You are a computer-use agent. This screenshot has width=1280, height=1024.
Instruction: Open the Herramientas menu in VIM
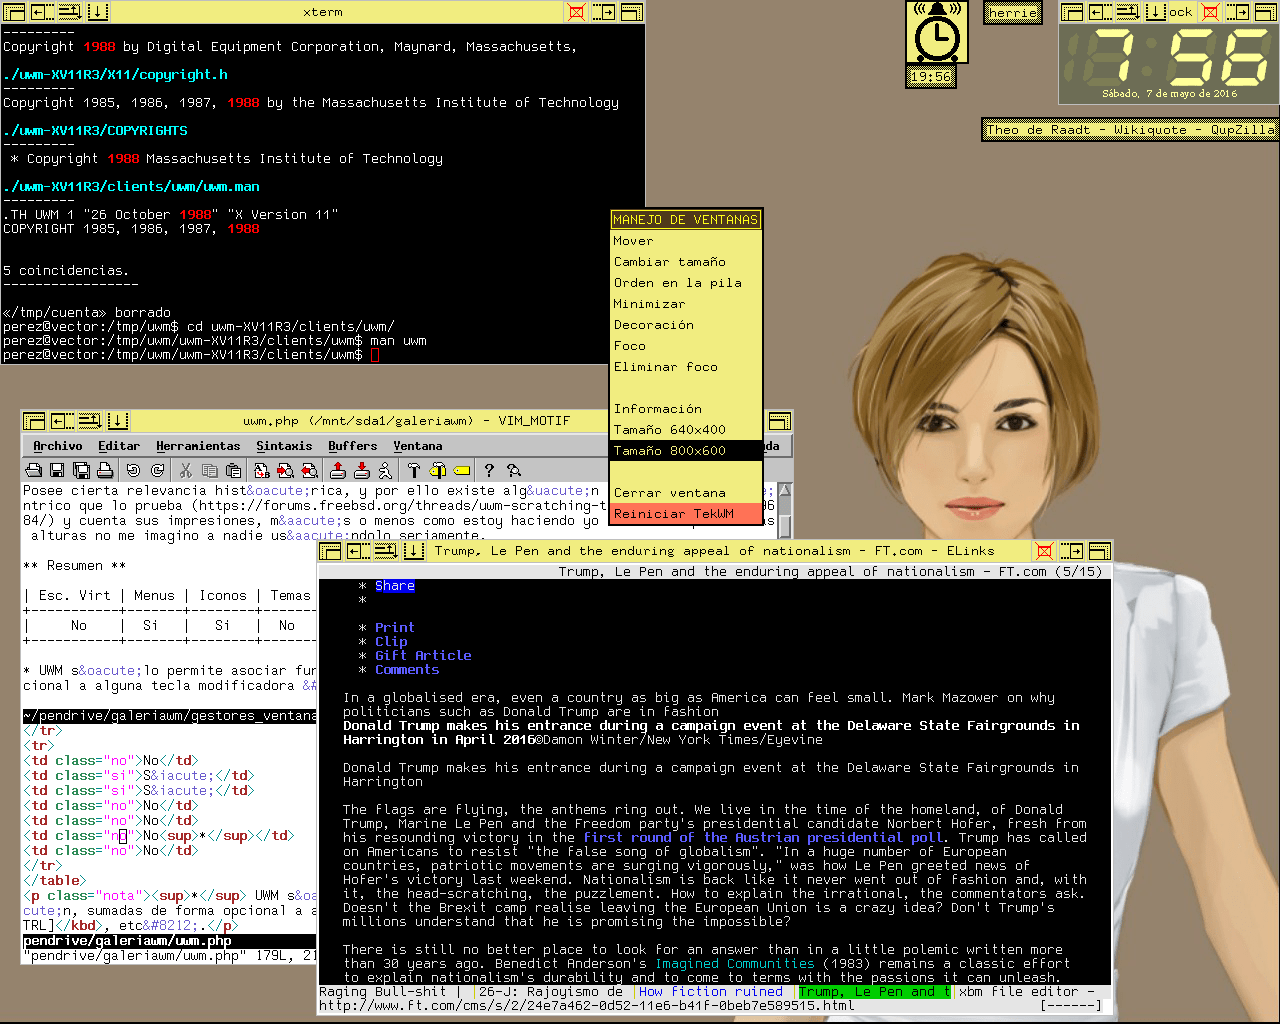pos(198,446)
